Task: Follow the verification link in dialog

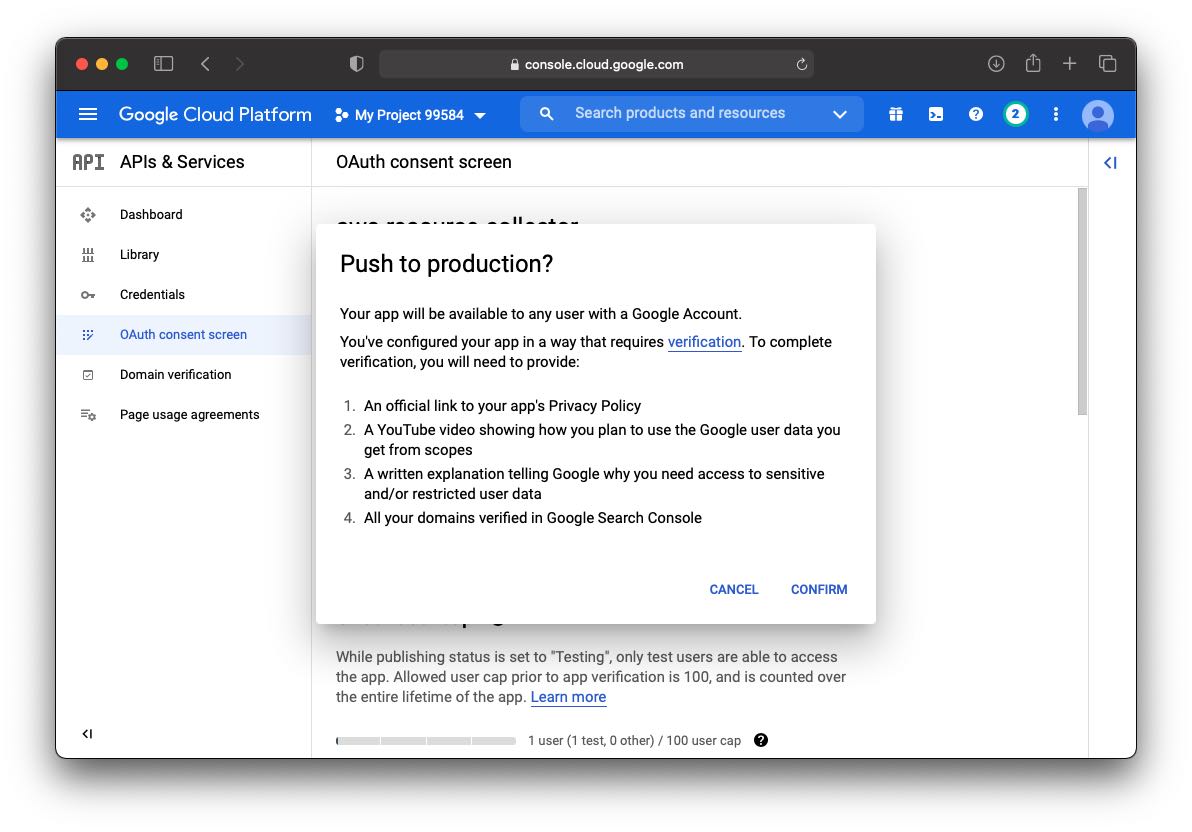Action: click(704, 342)
